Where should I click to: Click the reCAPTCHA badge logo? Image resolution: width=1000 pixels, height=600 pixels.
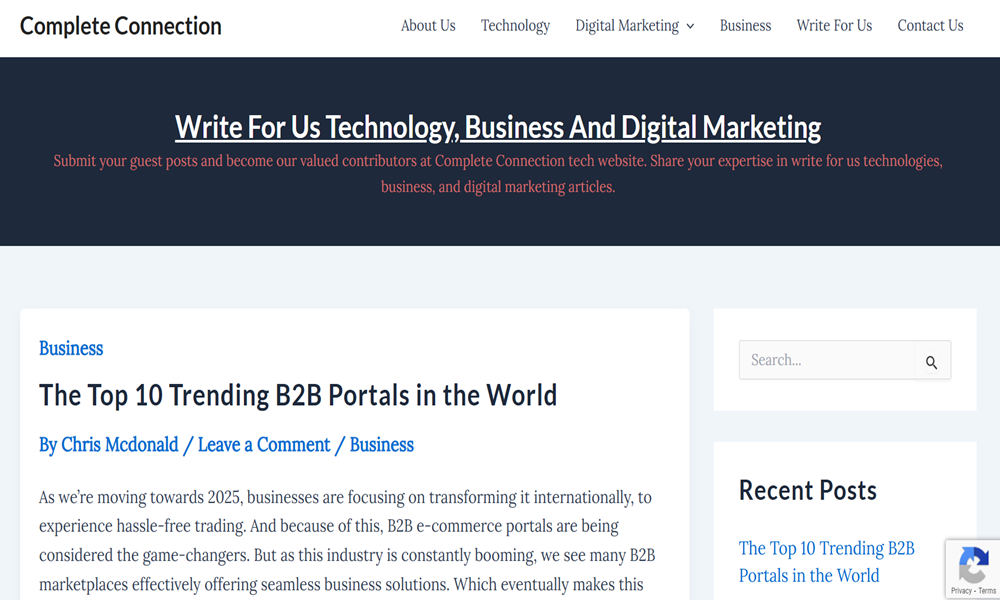973,566
